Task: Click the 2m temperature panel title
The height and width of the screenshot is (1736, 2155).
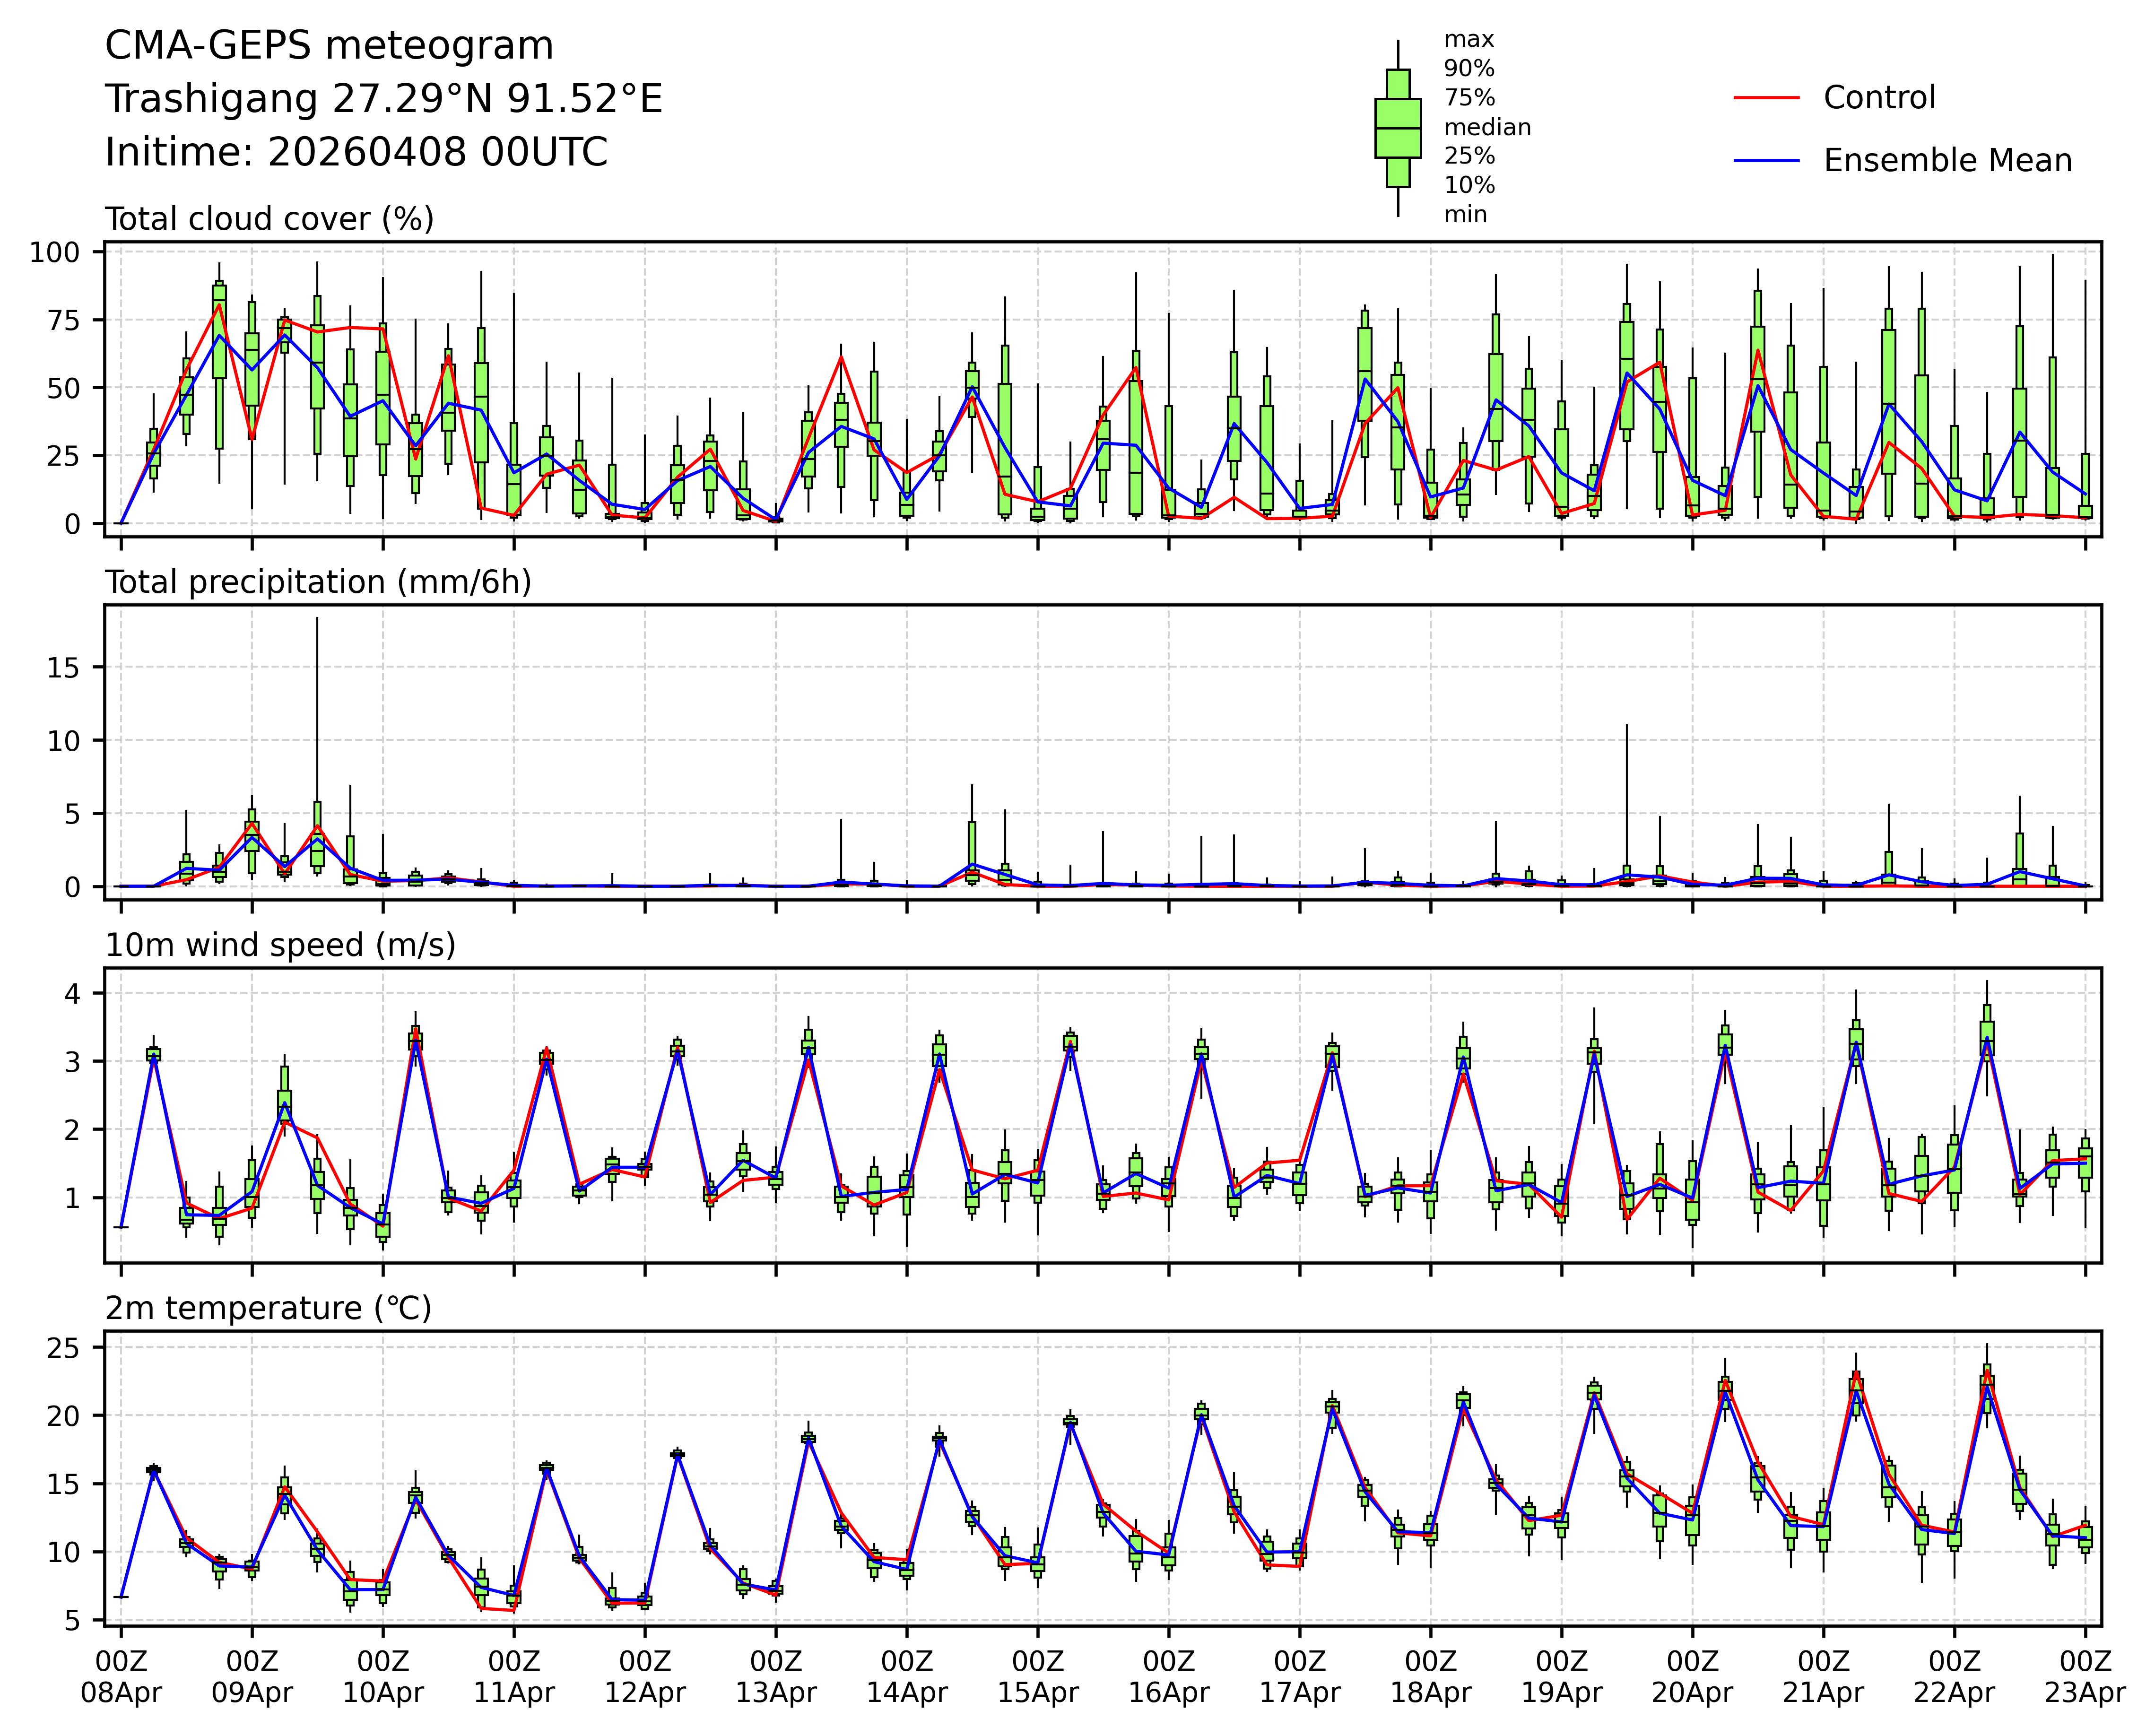Action: click(268, 1308)
